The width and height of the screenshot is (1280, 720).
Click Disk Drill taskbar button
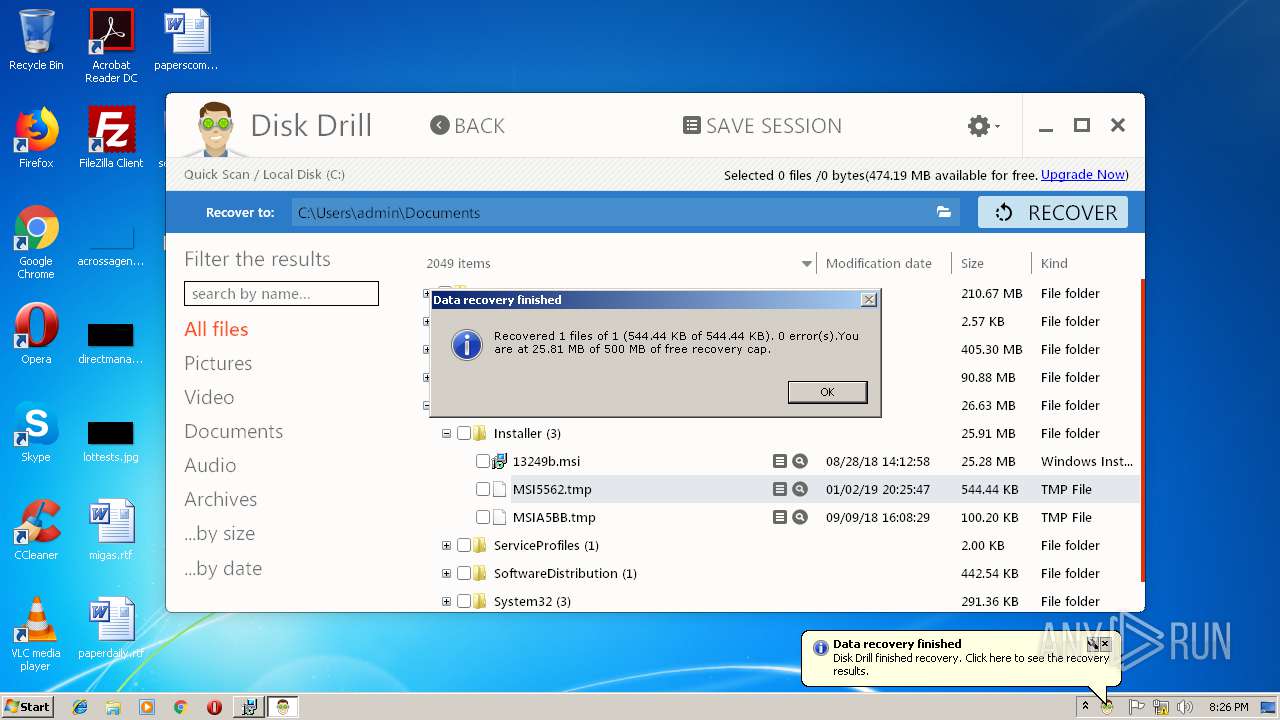pos(283,707)
